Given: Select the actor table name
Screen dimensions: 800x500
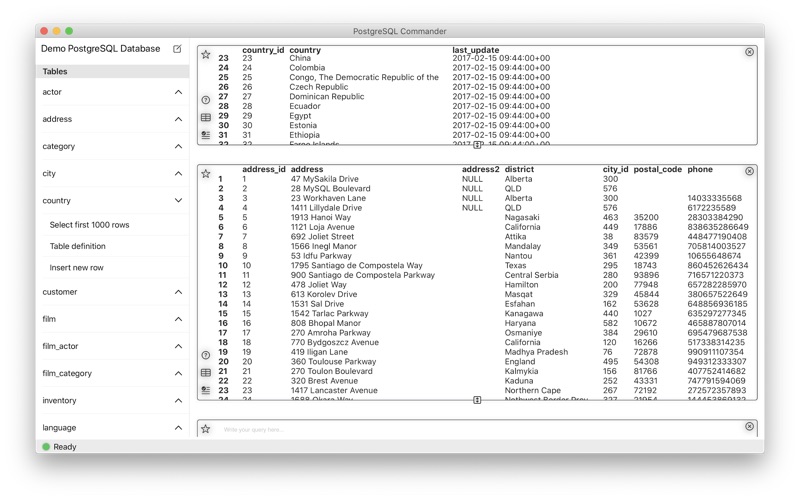Looking at the screenshot, I should click(52, 92).
